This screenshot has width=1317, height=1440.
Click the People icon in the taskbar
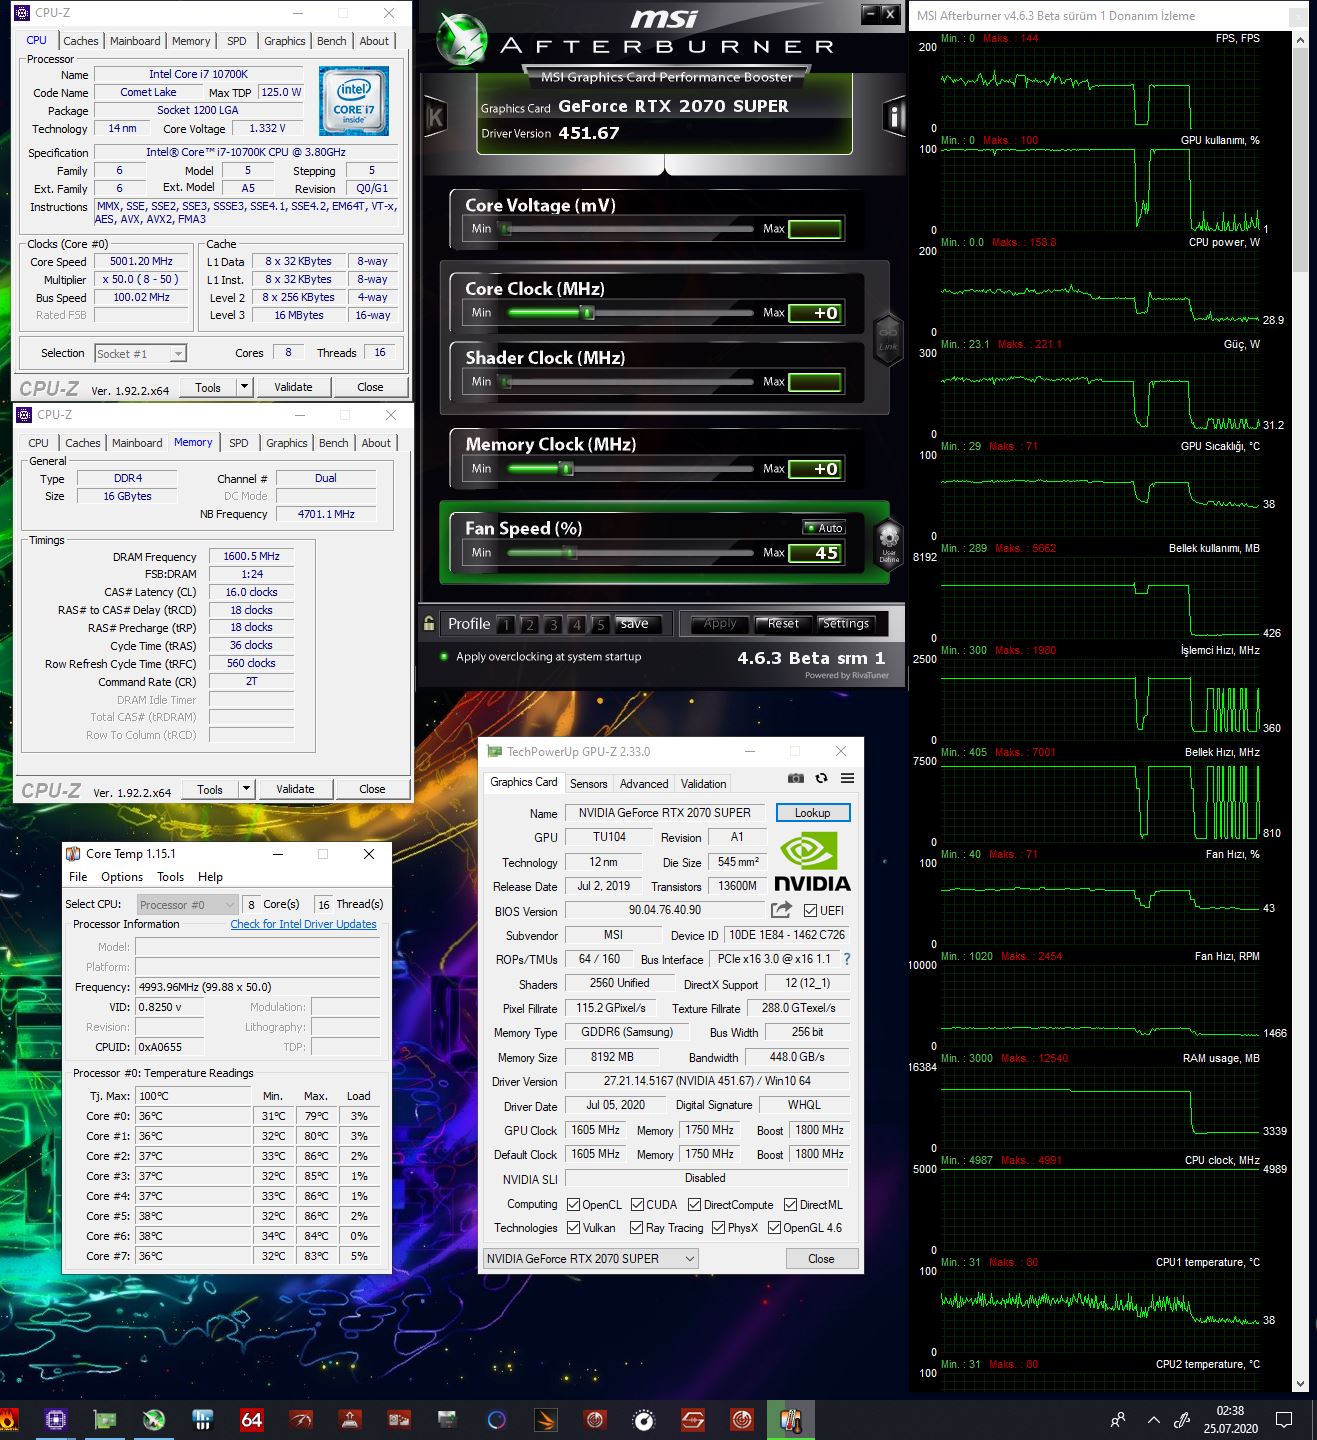tap(1118, 1419)
